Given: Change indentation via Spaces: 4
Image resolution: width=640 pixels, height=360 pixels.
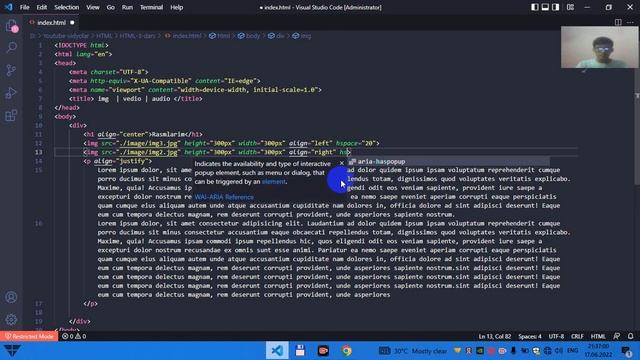Looking at the screenshot, I should click(x=530, y=336).
